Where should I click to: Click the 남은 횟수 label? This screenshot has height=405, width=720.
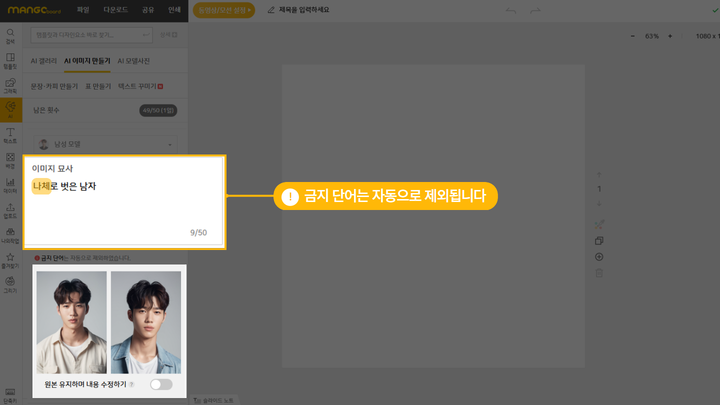46,110
